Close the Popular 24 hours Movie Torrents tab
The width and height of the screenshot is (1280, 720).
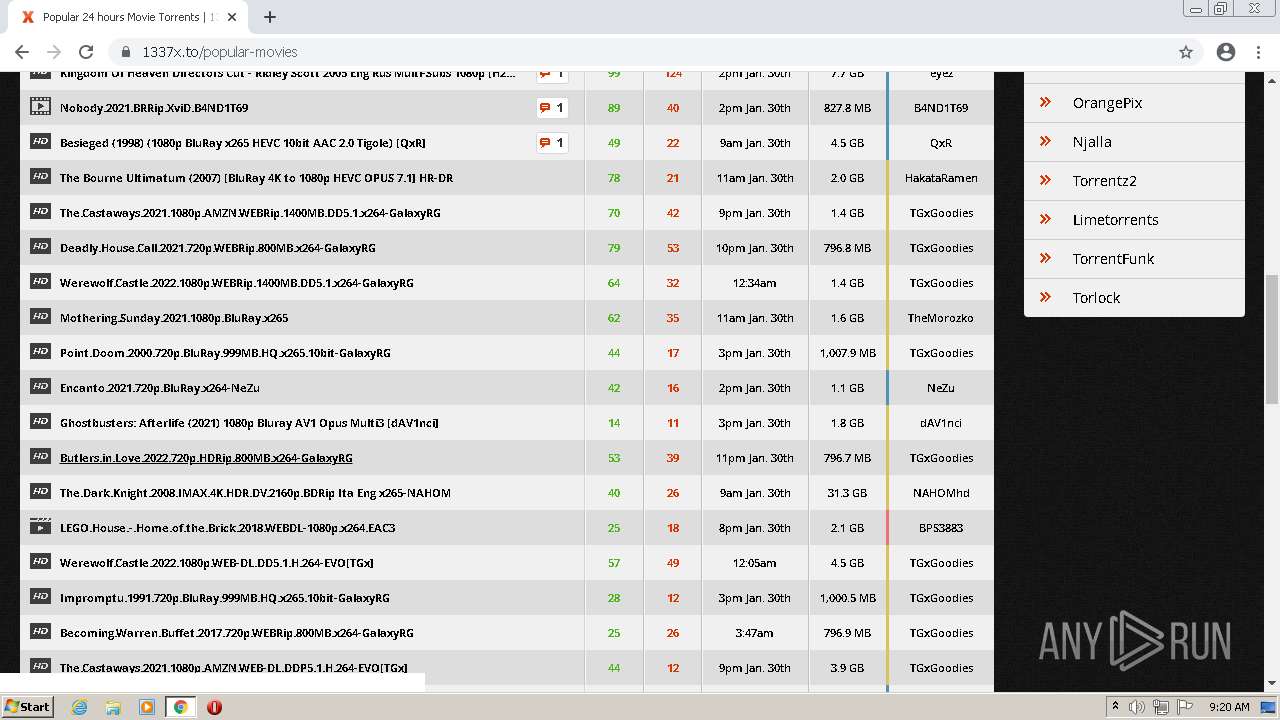pyautogui.click(x=232, y=17)
